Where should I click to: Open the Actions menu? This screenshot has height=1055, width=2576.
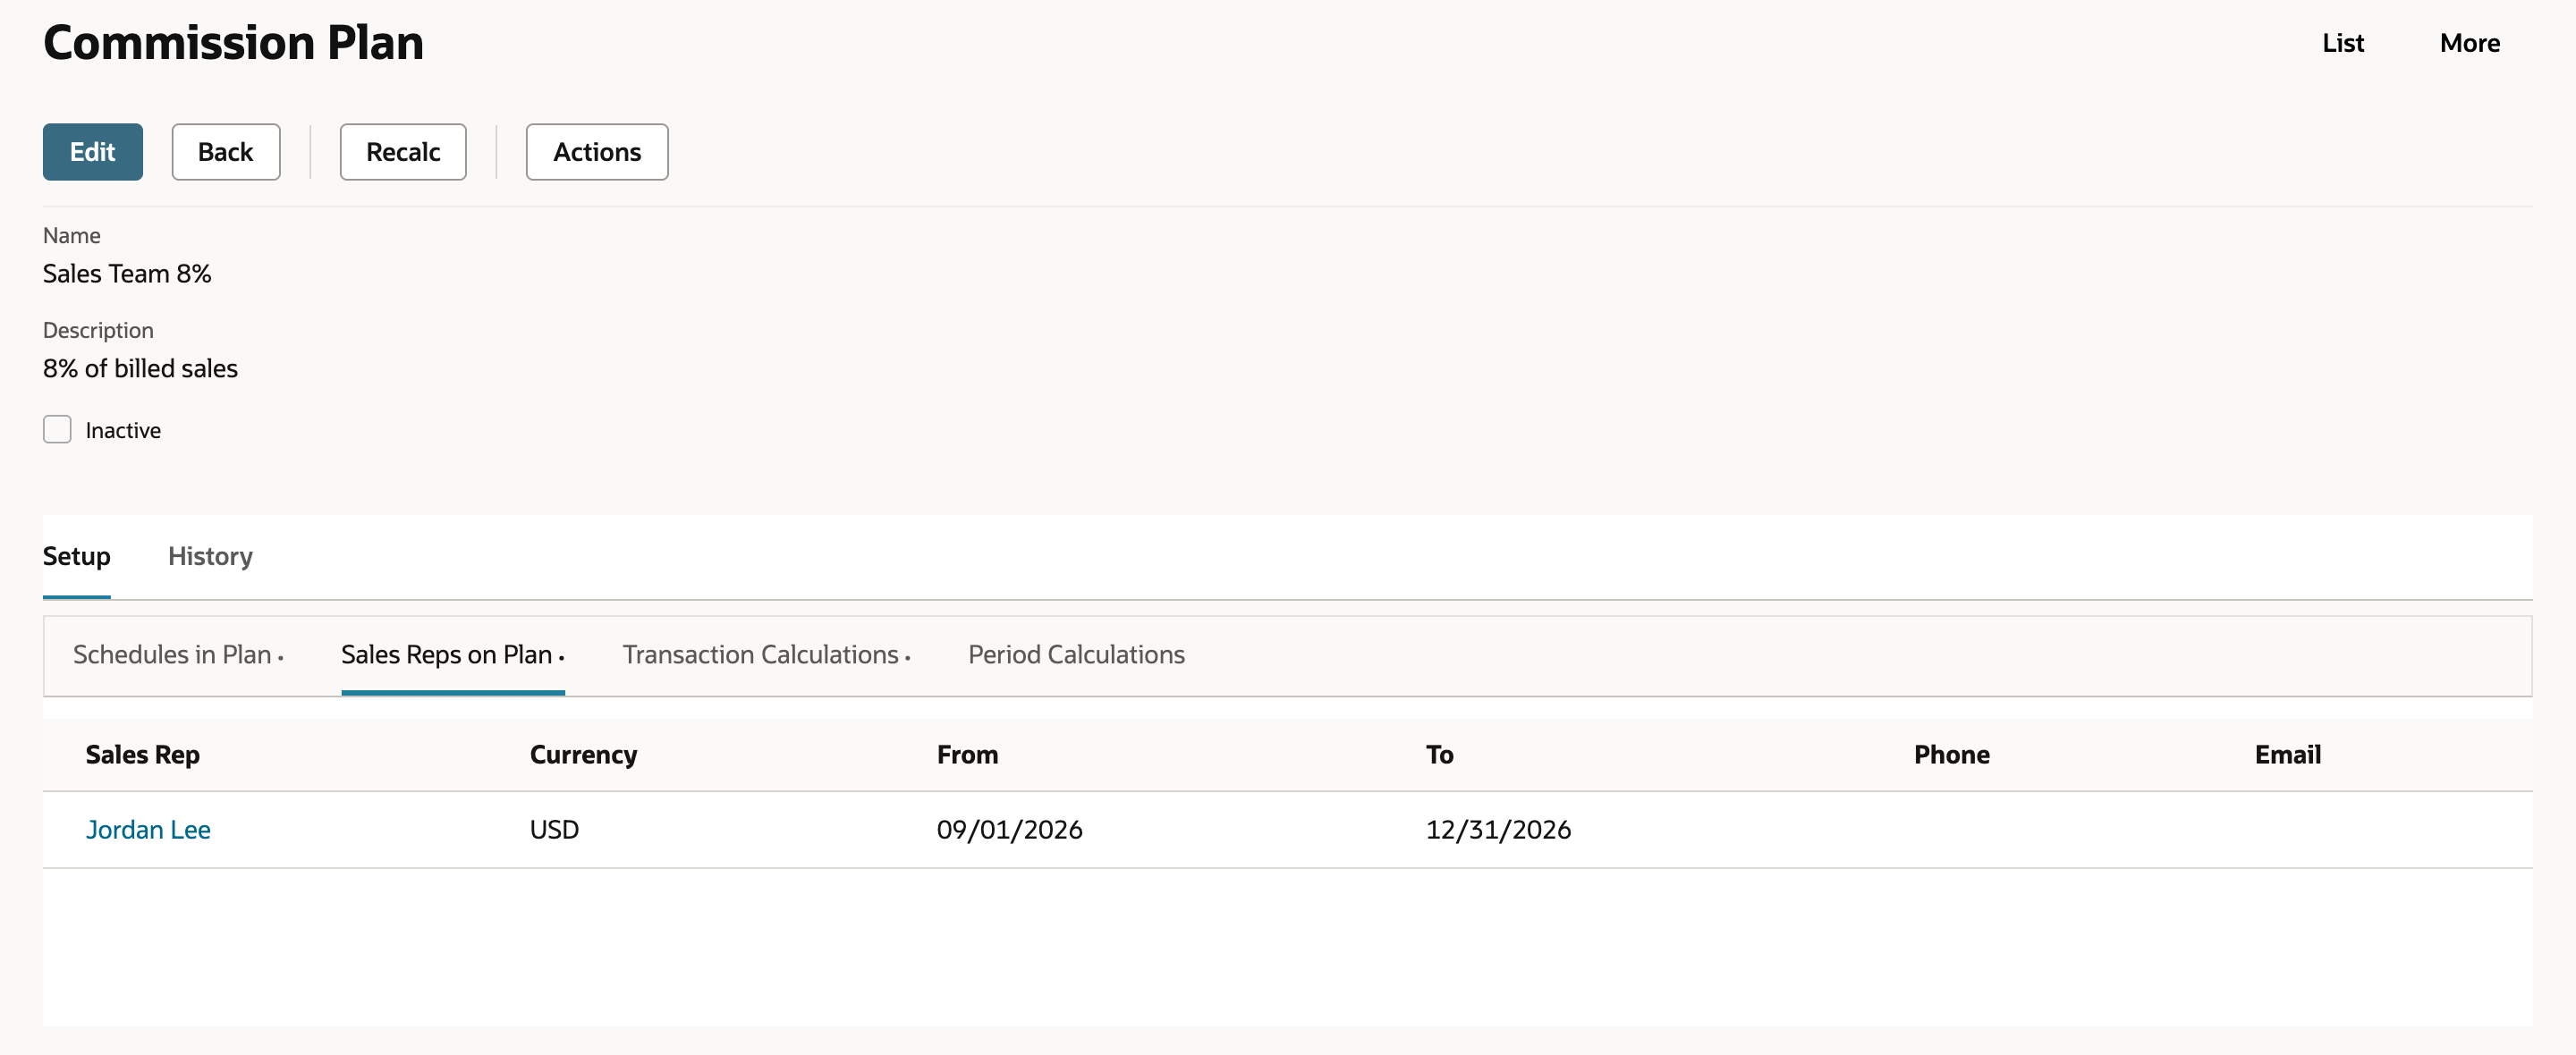click(597, 152)
